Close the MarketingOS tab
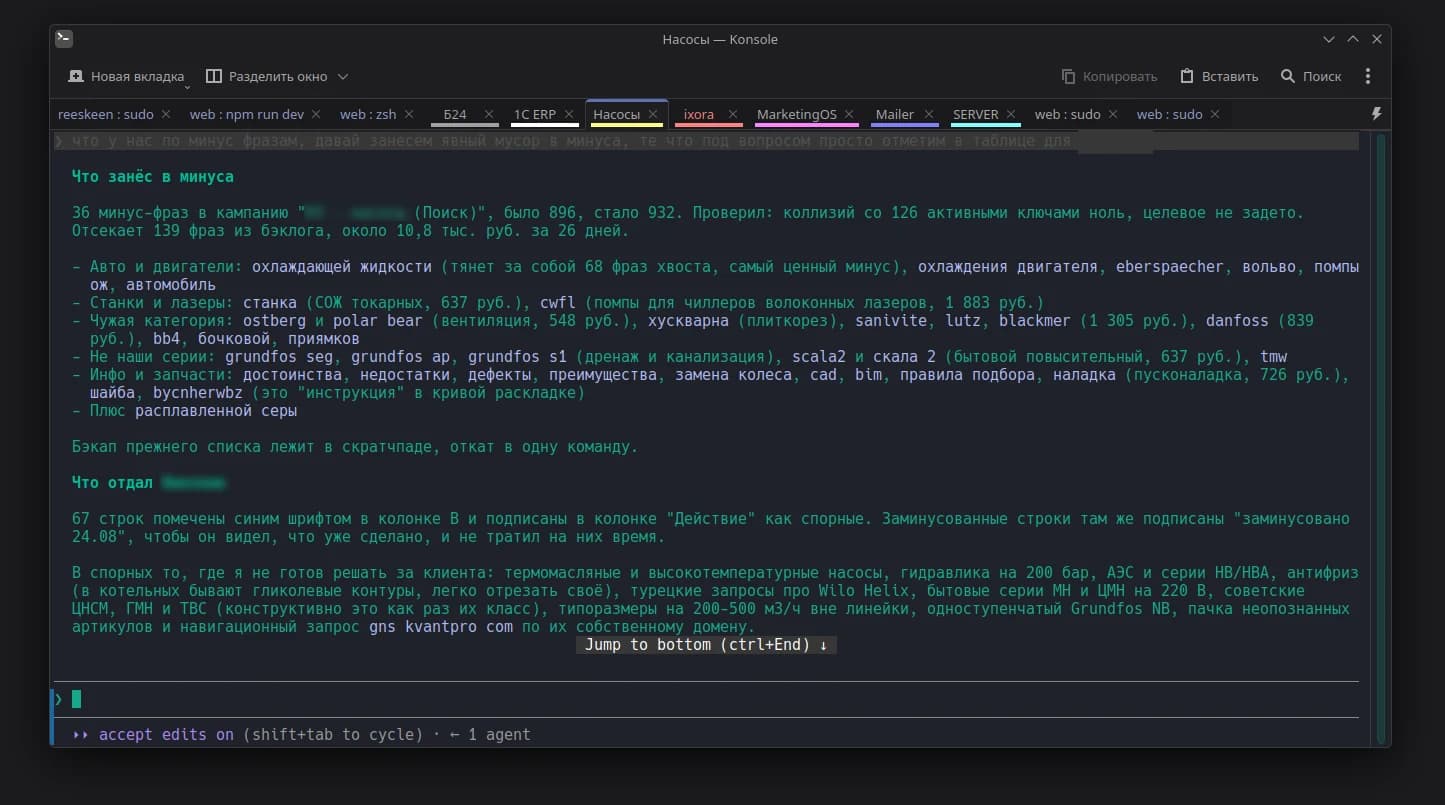1445x805 pixels. (850, 114)
